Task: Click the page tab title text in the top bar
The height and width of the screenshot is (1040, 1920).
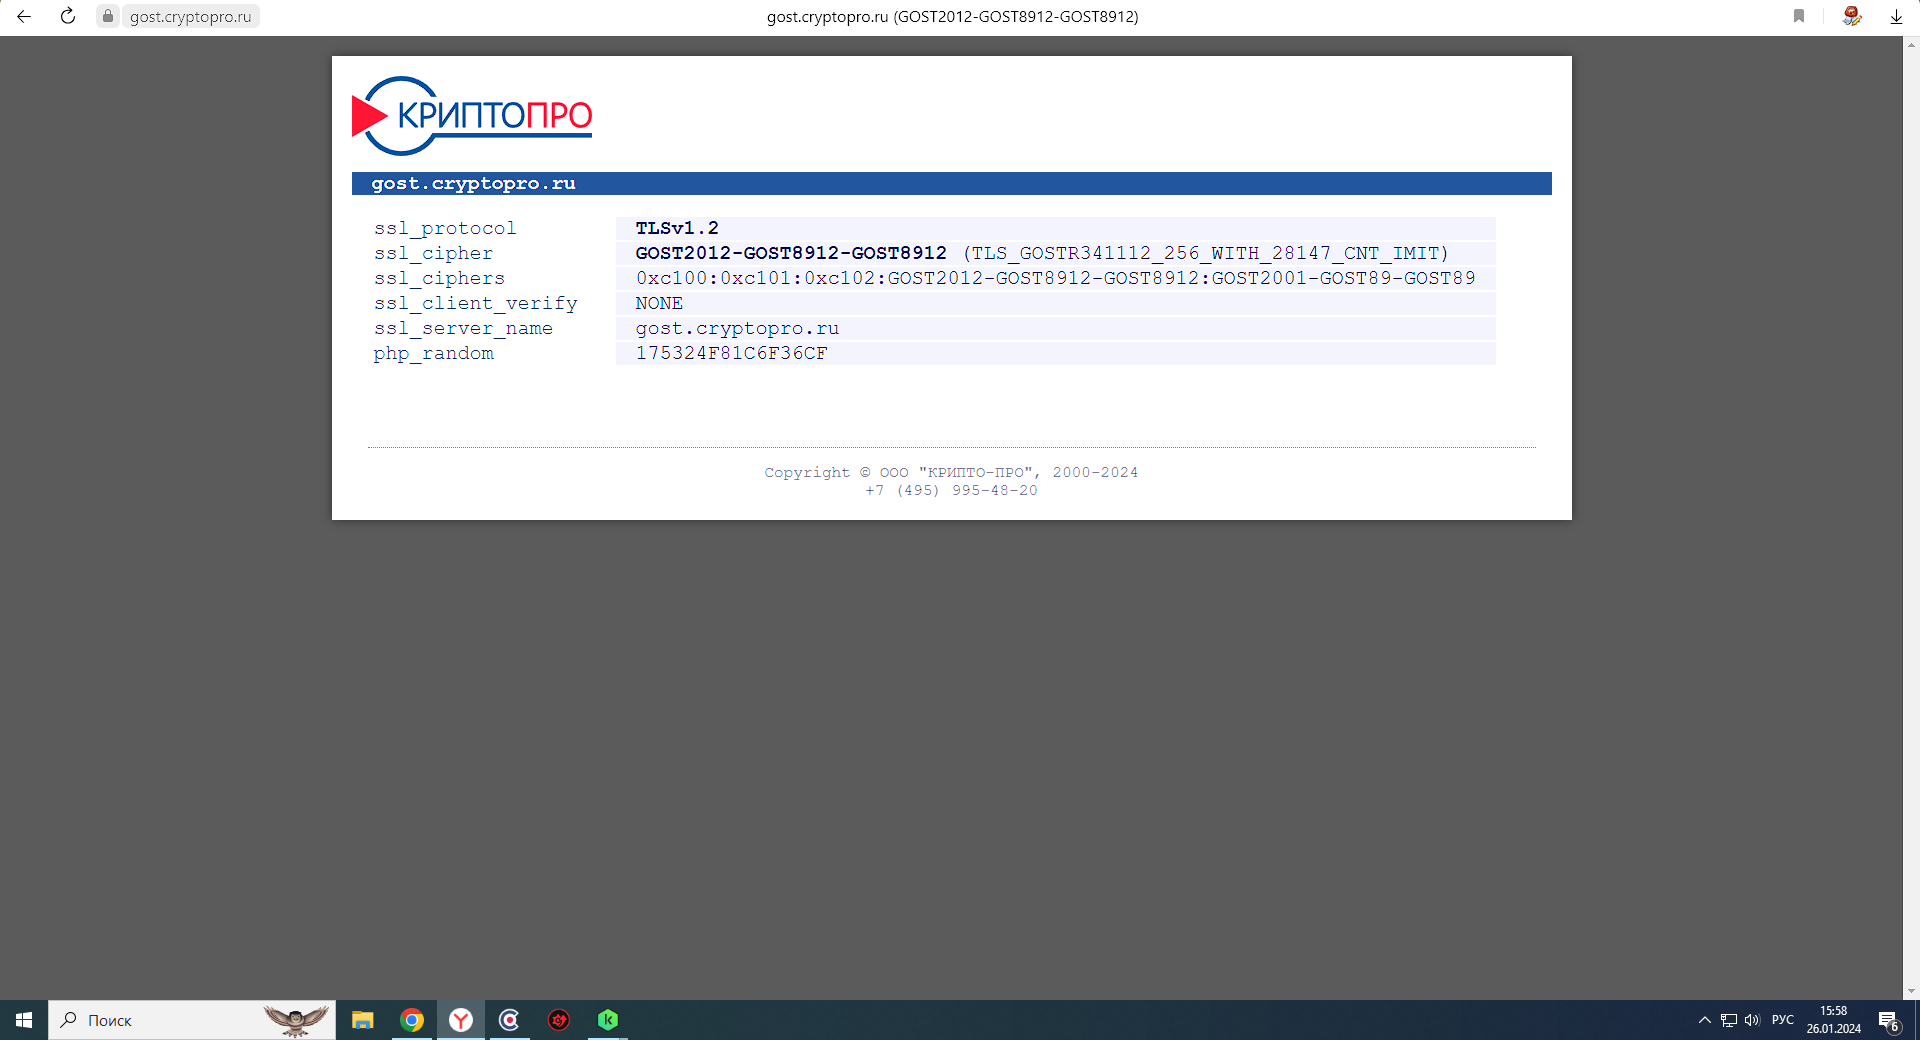Action: coord(952,16)
